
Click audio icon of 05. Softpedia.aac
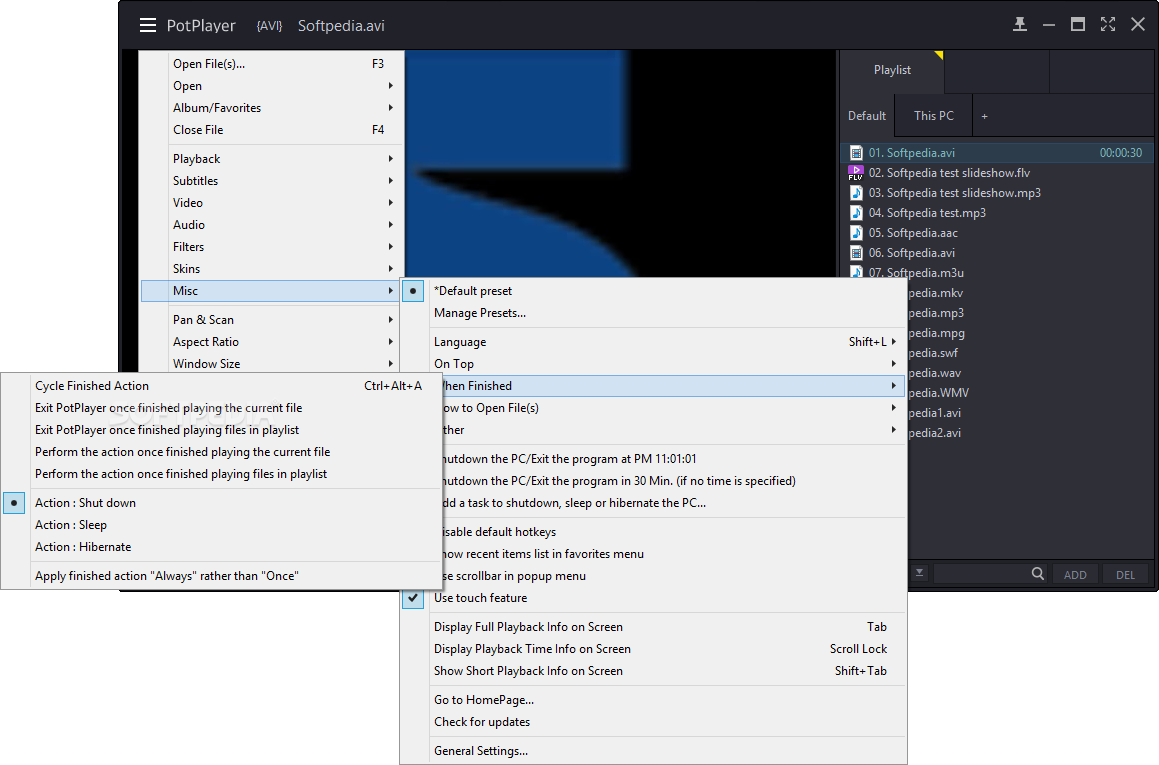click(x=856, y=233)
